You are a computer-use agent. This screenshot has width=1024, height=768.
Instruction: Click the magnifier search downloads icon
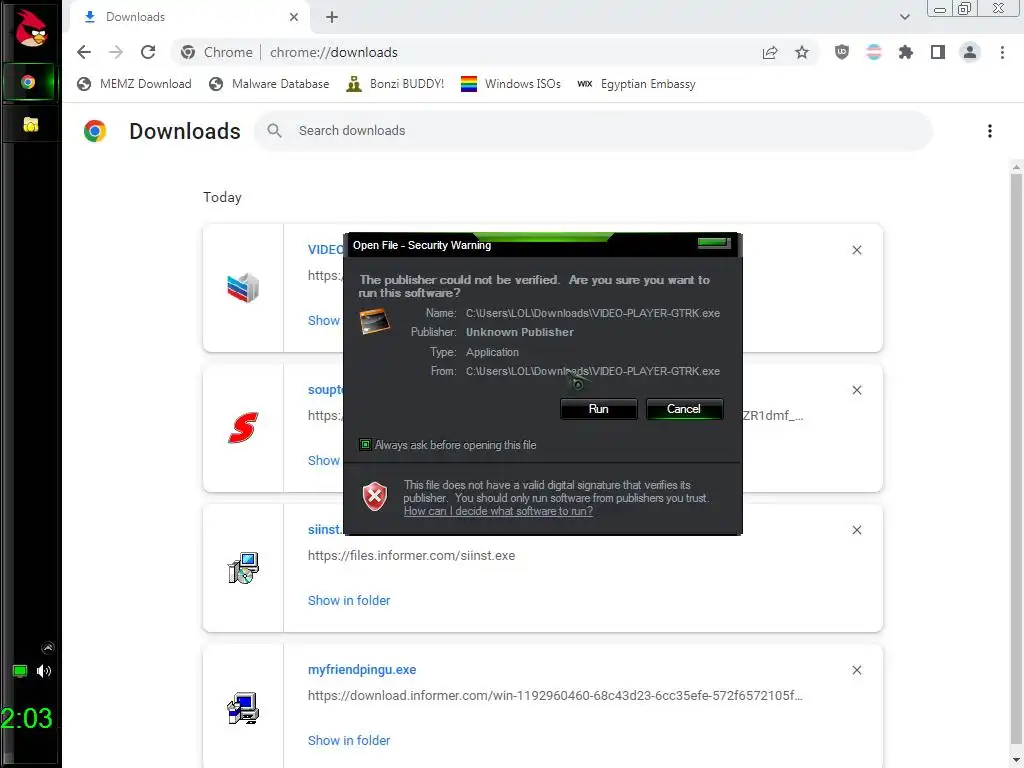(274, 131)
